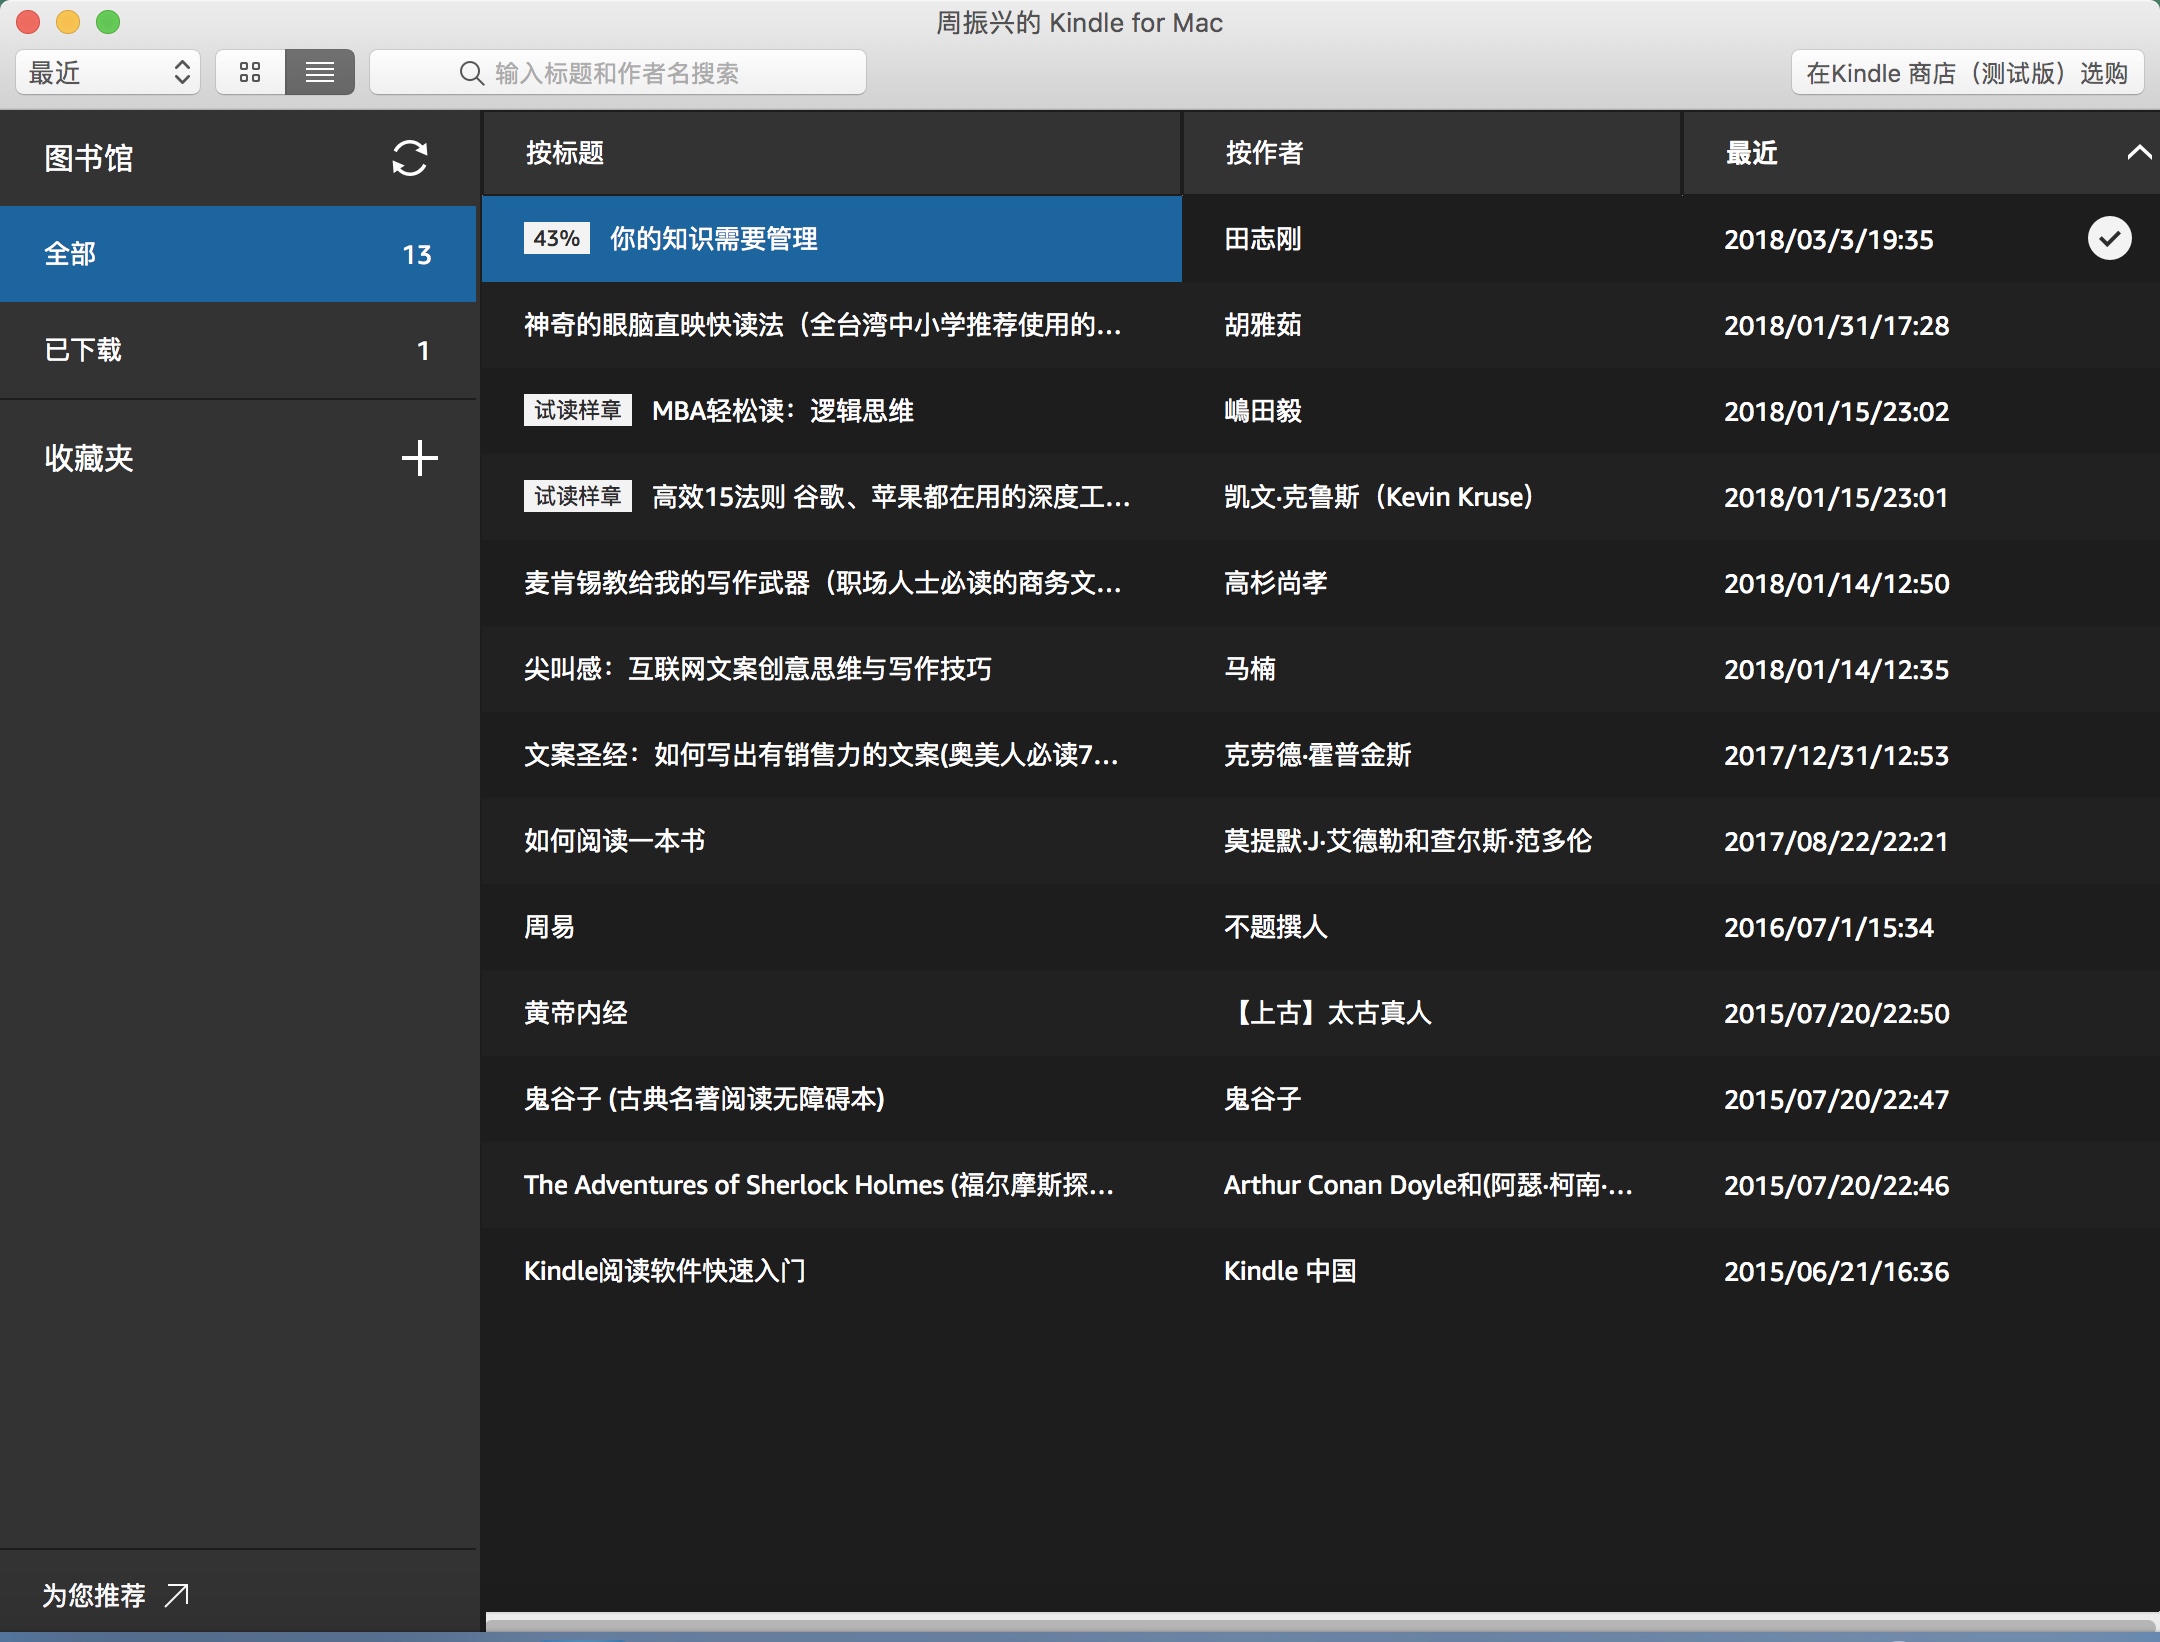Viewport: 2160px width, 1642px height.
Task: Select book 麦肯锡教给我的写作武器
Action: pos(823,583)
